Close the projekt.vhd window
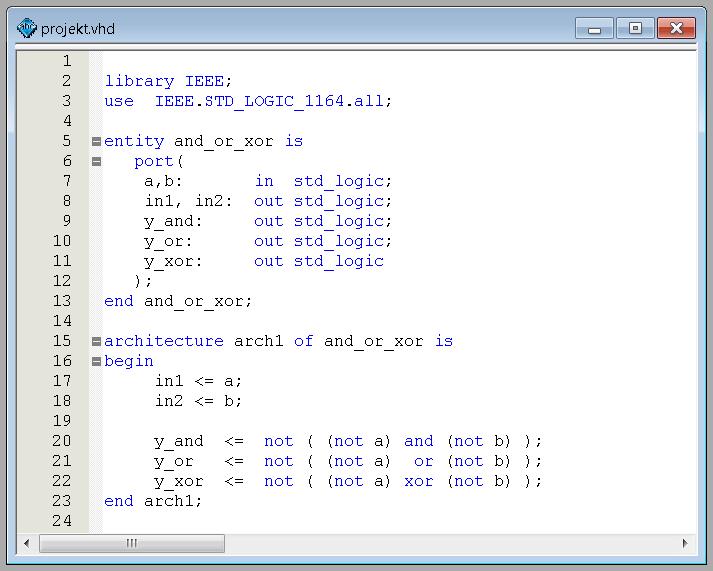 [x=676, y=28]
